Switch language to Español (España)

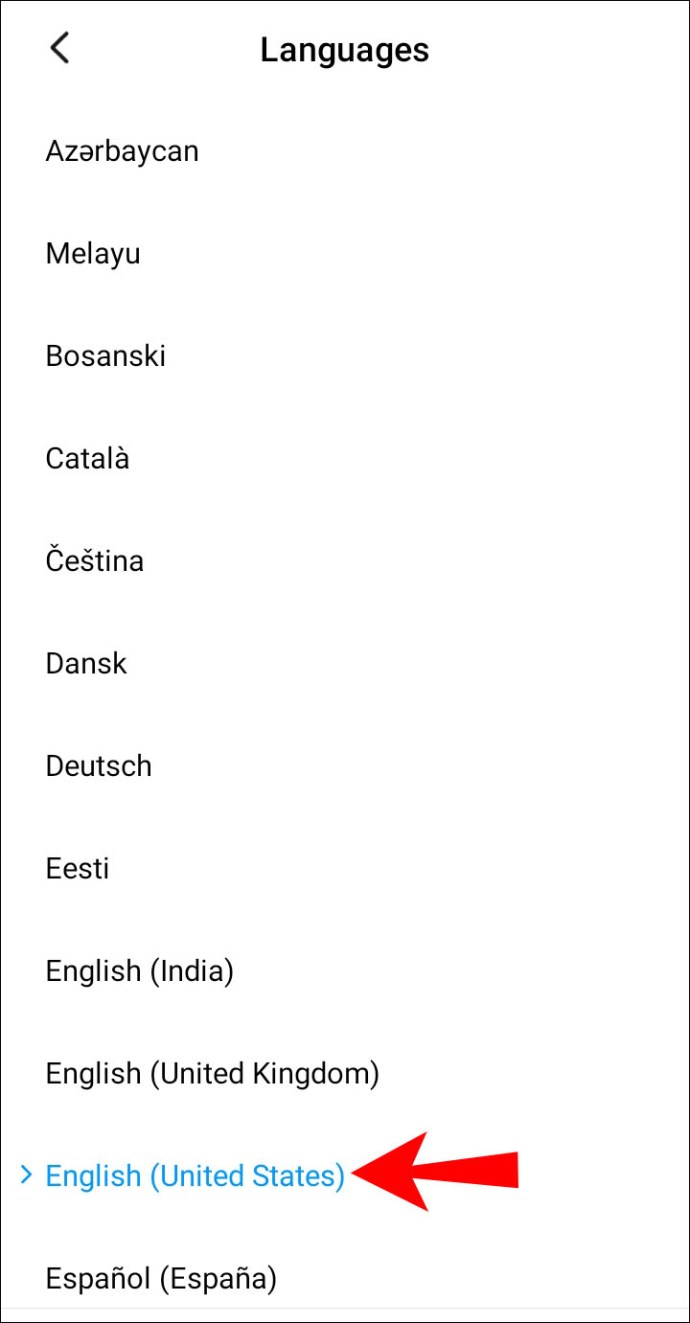161,1278
